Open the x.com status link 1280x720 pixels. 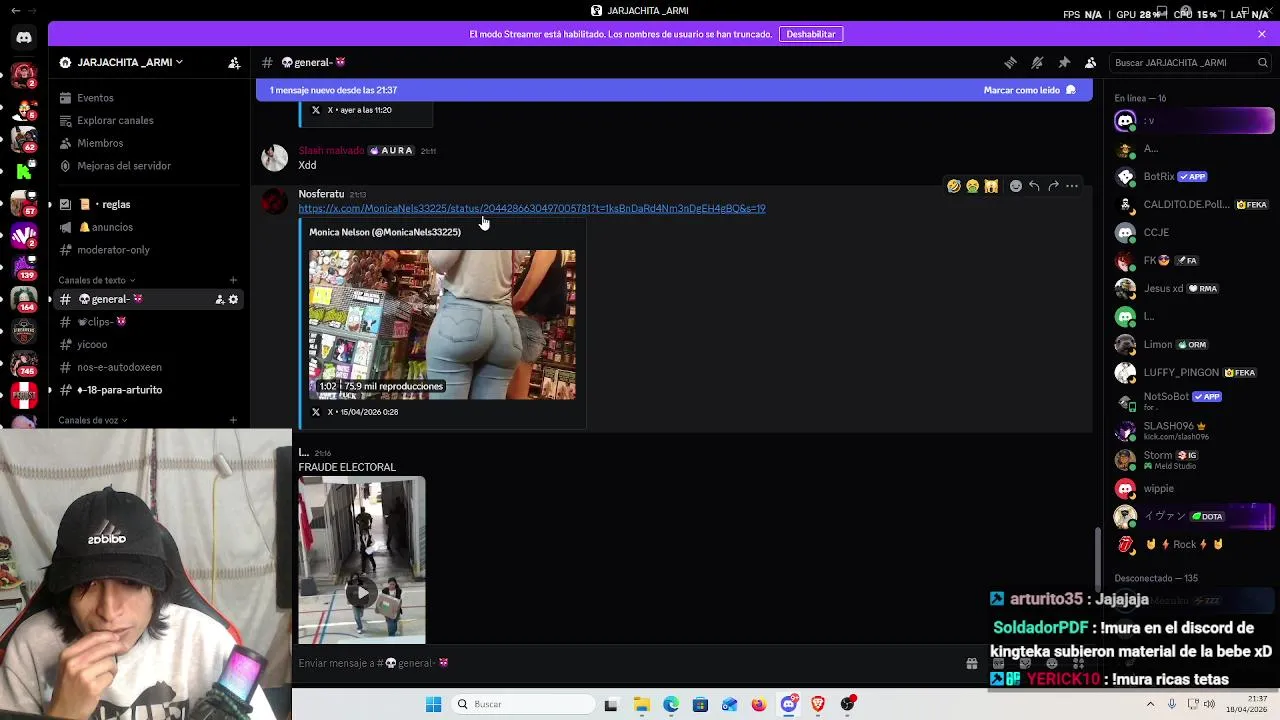pyautogui.click(x=532, y=208)
